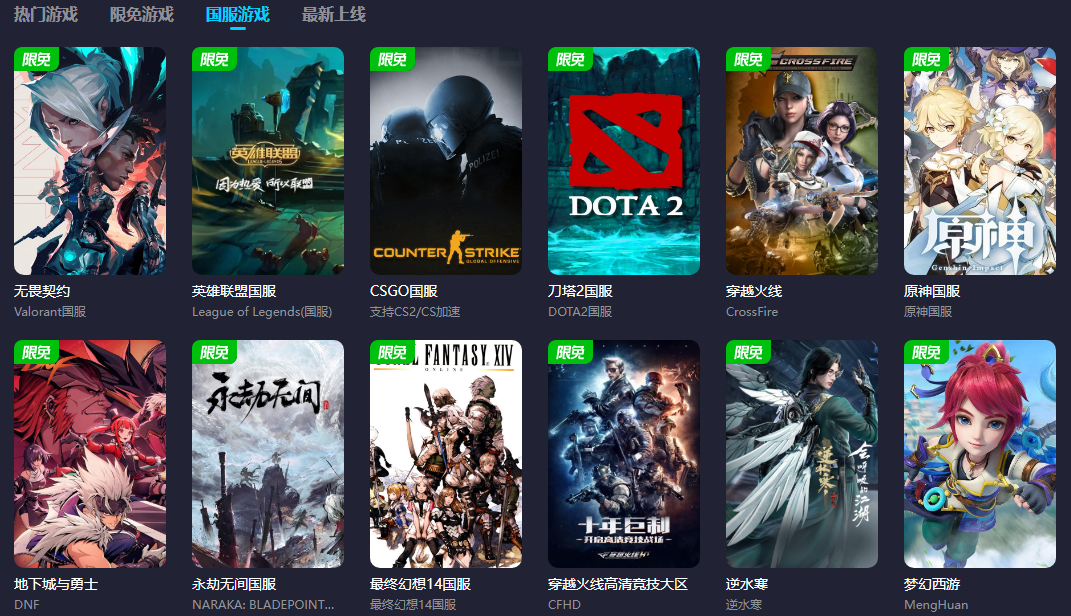Choose the 原神 Genshin Impact cover
Image resolution: width=1071 pixels, height=616 pixels.
pyautogui.click(x=980, y=161)
